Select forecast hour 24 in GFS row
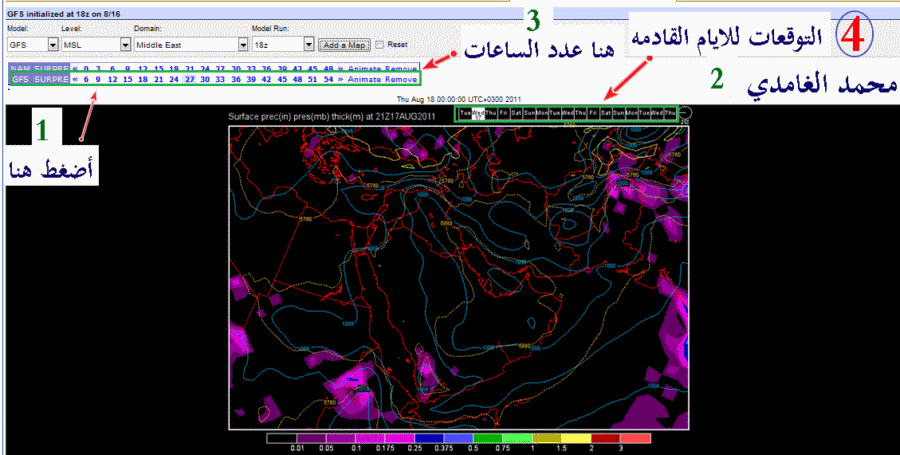 point(174,79)
